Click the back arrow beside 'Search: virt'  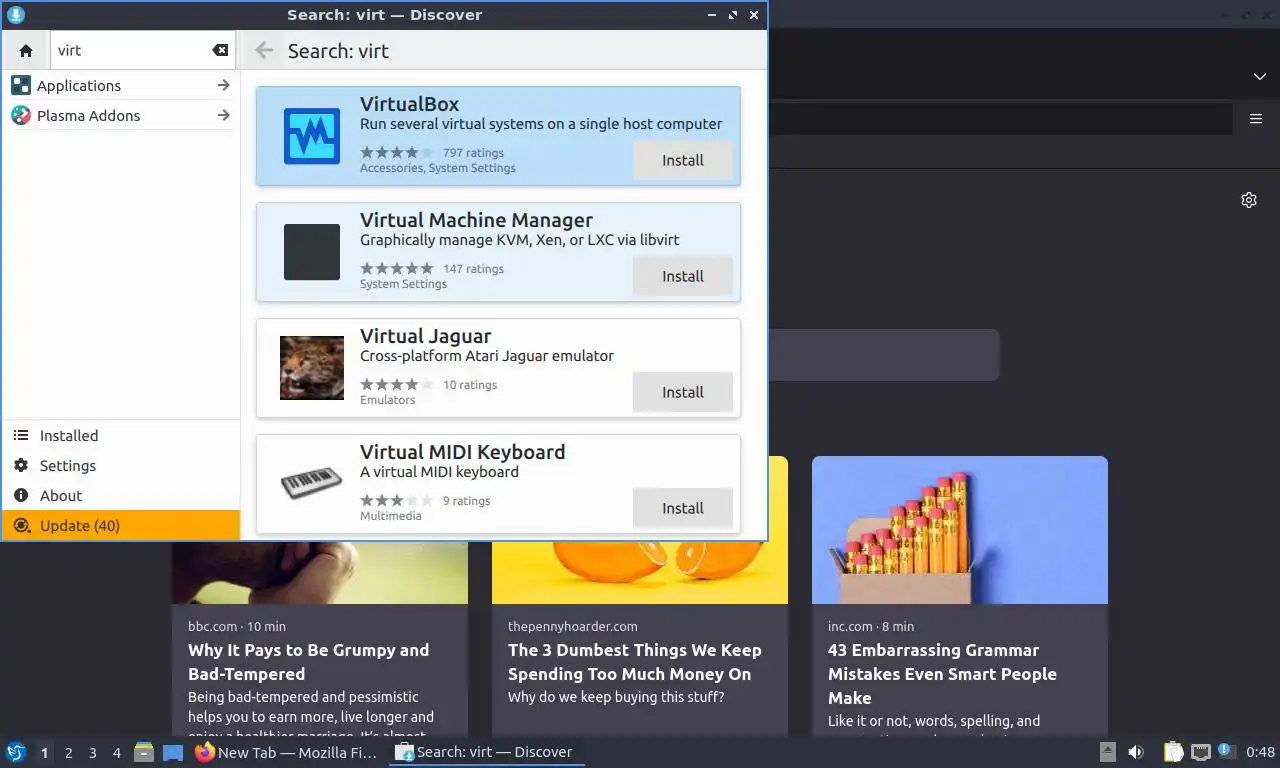tap(264, 50)
